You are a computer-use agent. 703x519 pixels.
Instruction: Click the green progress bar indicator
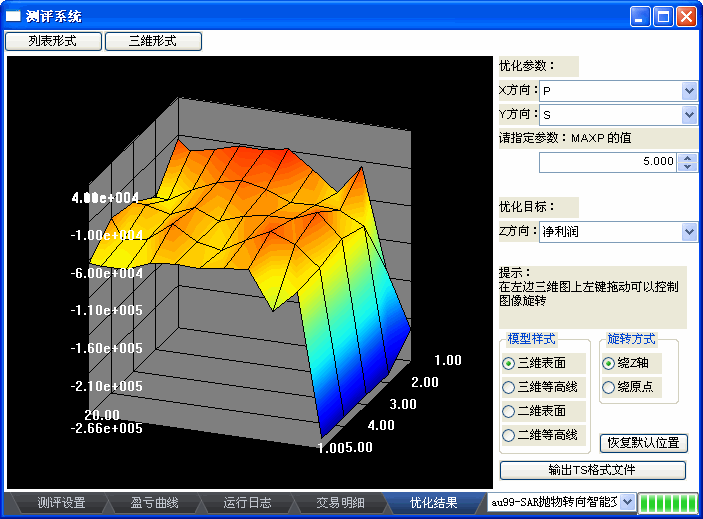click(x=667, y=502)
